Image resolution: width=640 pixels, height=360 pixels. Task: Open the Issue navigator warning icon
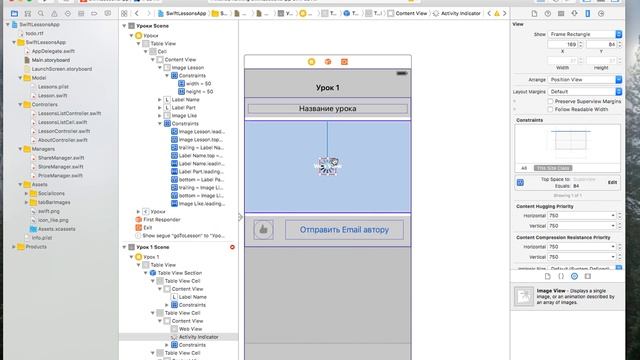pyautogui.click(x=54, y=13)
